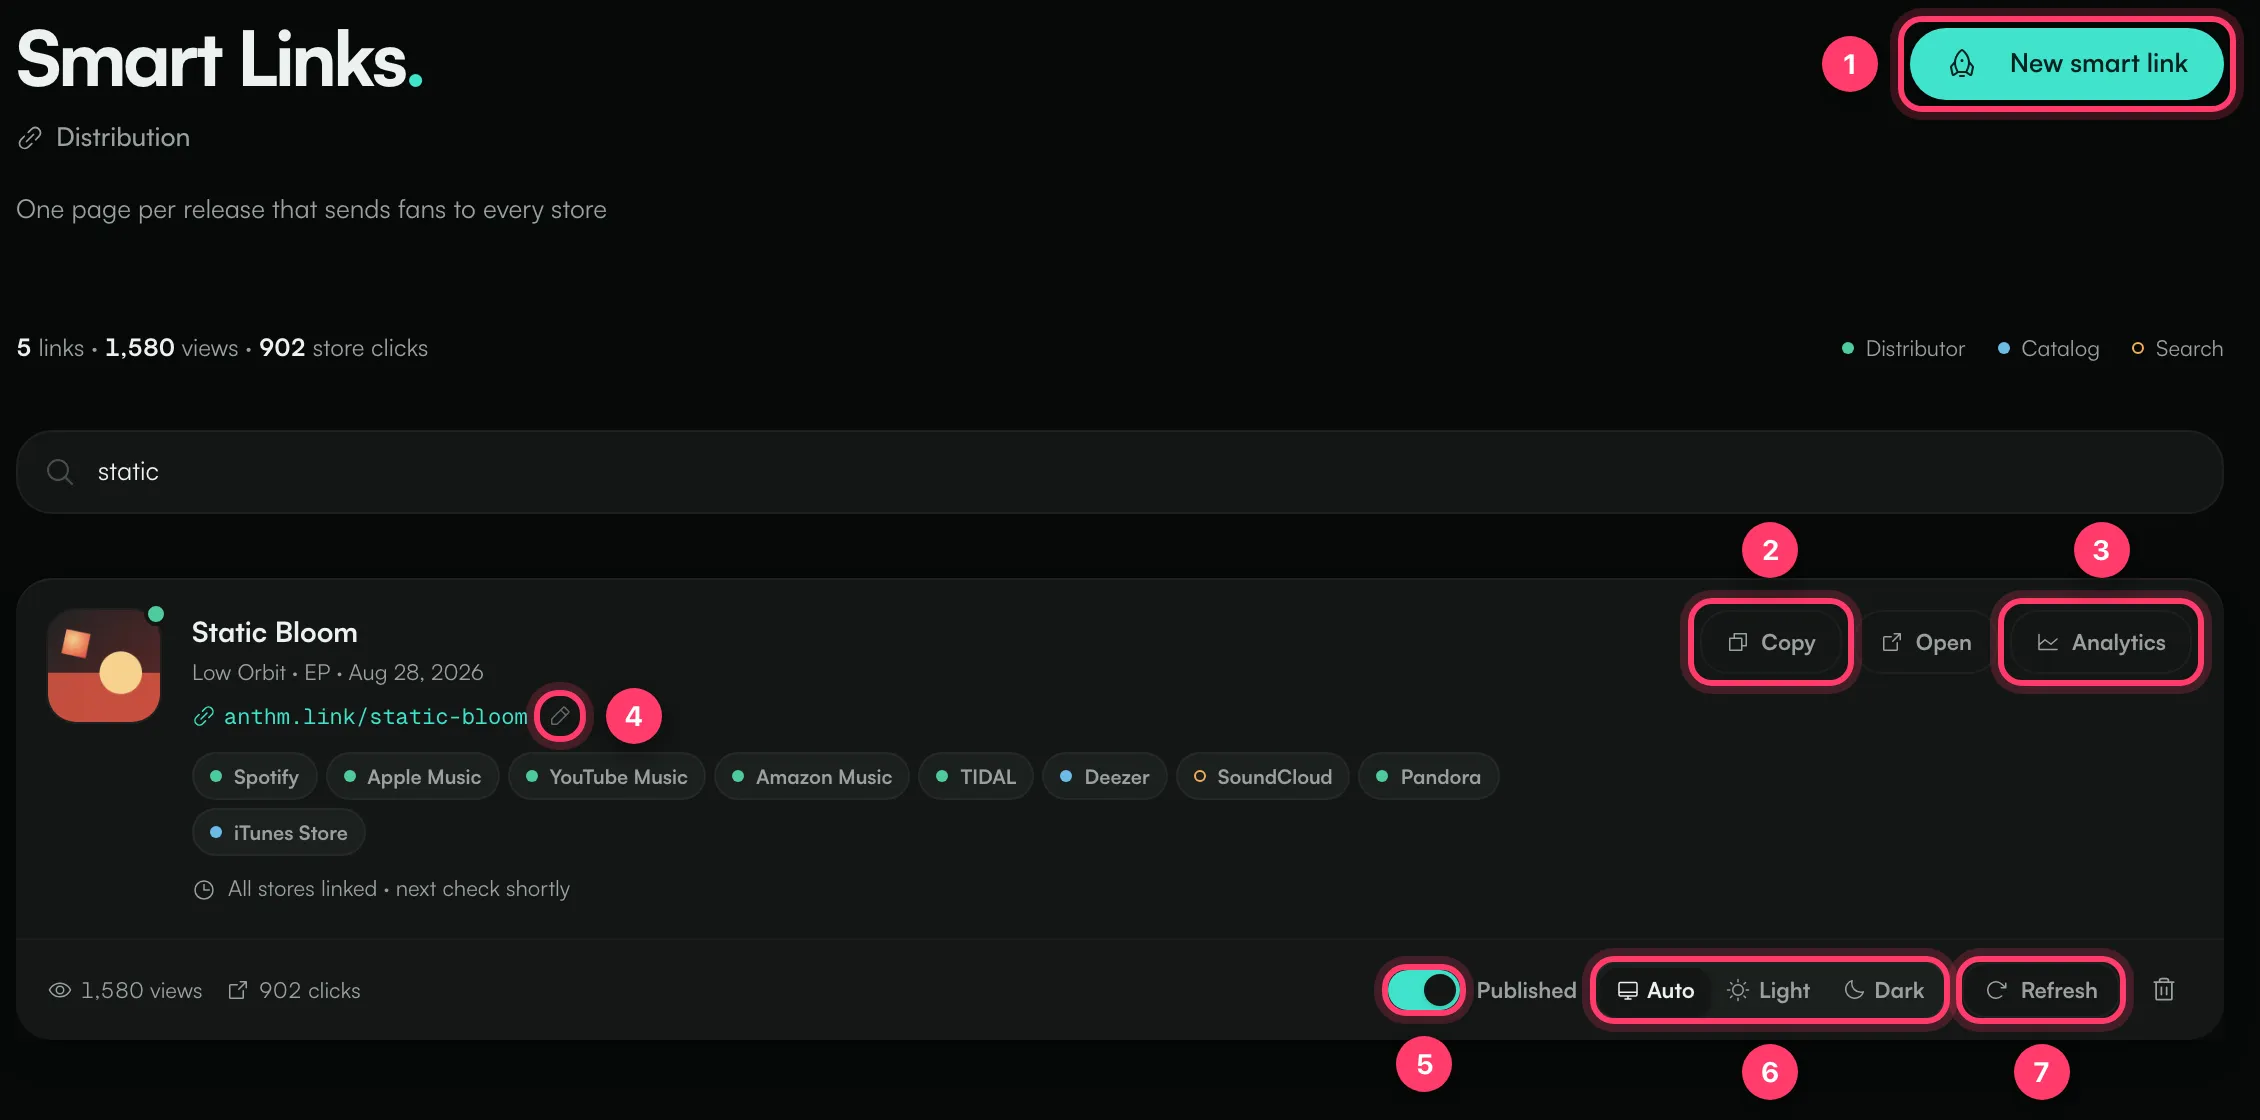Select the YouTube Music store chip
Viewport: 2260px width, 1120px height.
[x=606, y=777]
